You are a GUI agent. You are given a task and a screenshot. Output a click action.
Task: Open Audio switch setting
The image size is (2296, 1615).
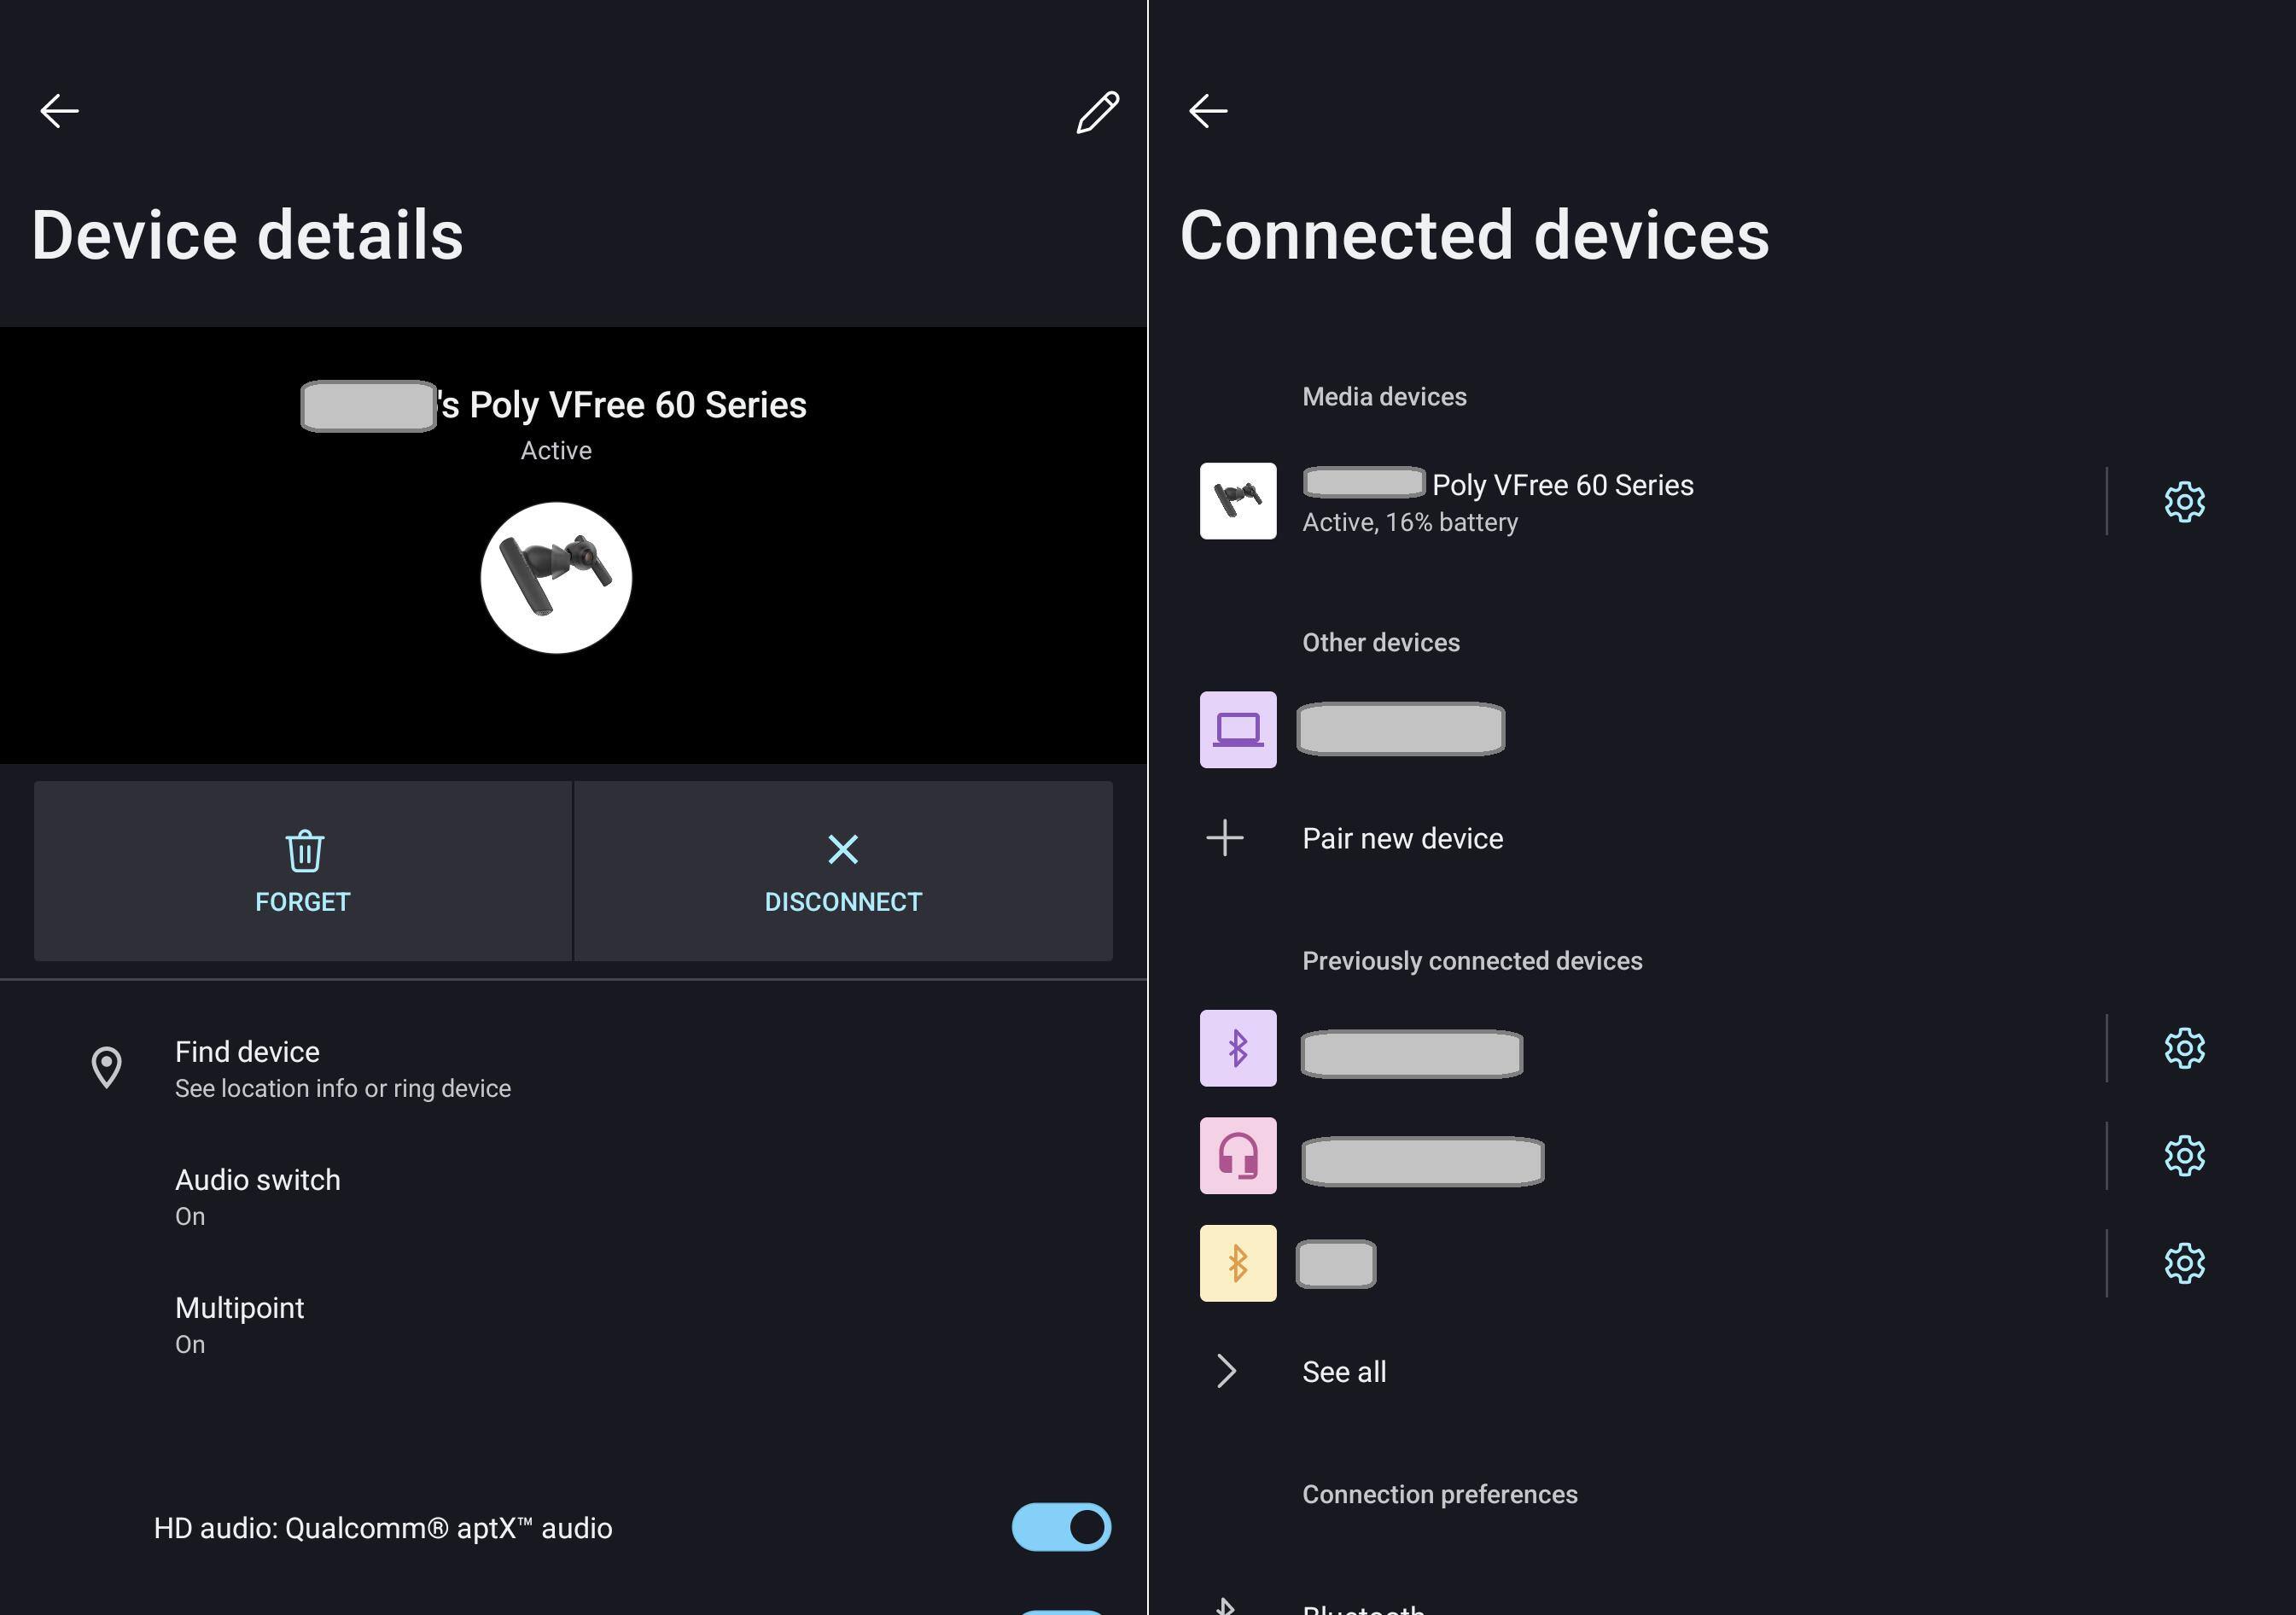coord(258,1196)
